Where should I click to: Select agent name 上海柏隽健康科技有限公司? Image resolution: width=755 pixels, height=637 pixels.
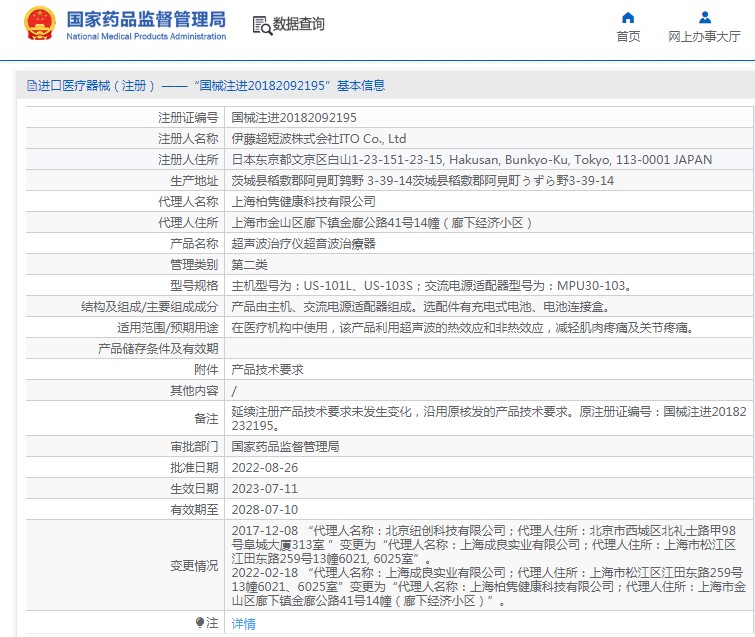(303, 202)
